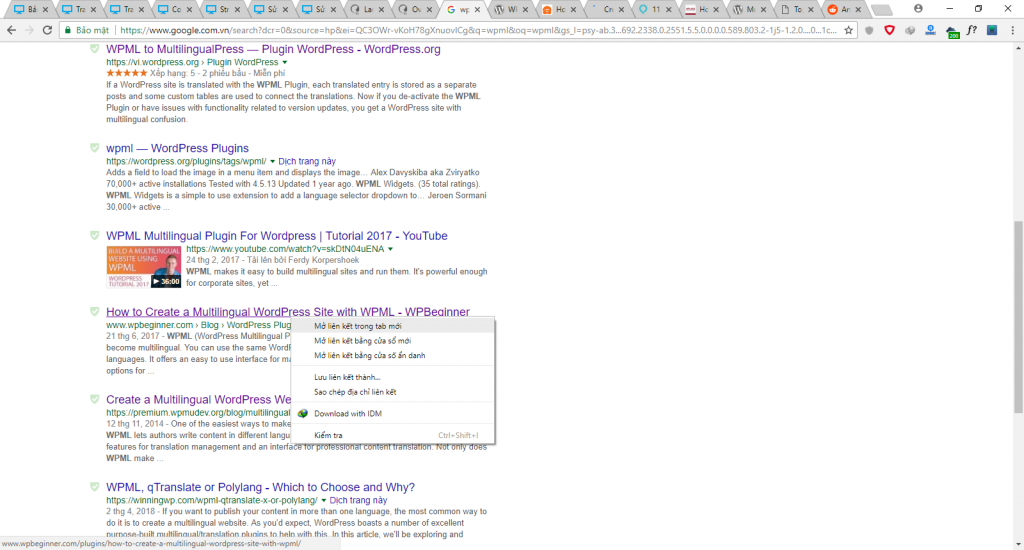This screenshot has width=1024, height=550.
Task: Open the Chrome profile avatar button
Action: 918,8
